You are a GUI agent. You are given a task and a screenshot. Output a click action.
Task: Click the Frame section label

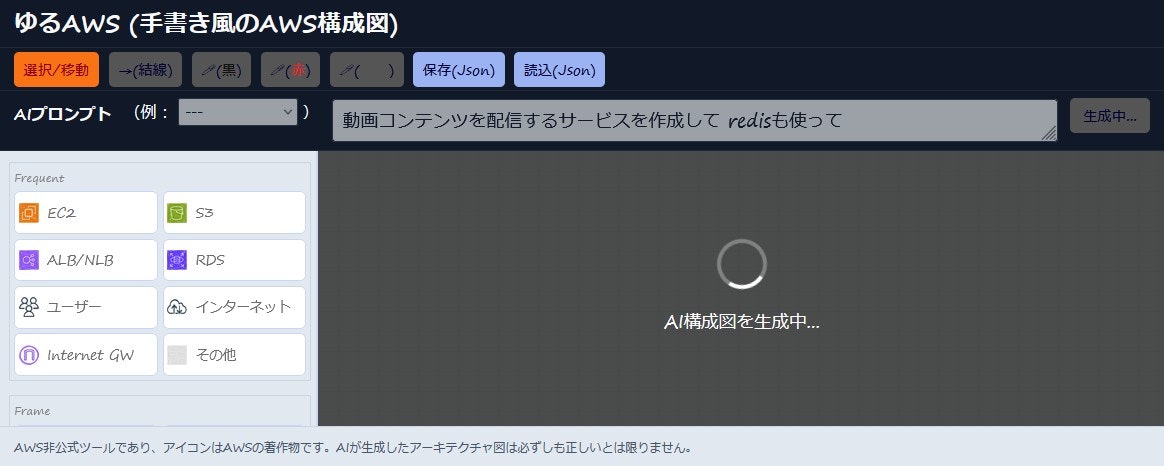[33, 410]
